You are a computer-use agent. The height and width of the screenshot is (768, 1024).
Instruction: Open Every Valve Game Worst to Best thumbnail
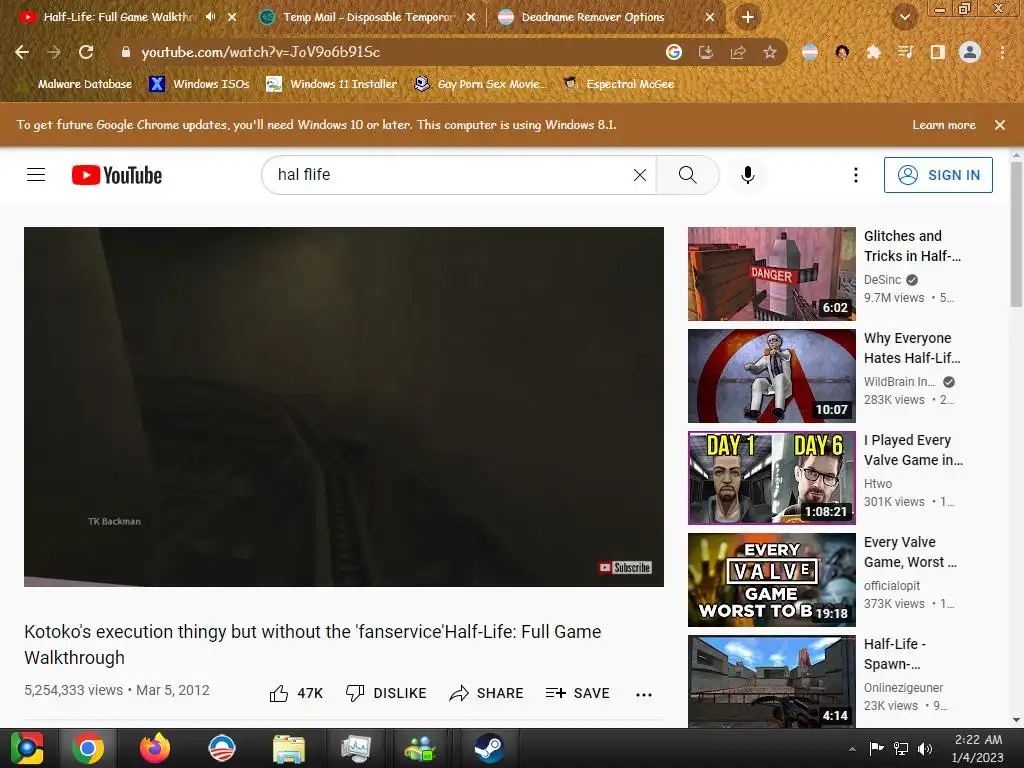tap(771, 580)
